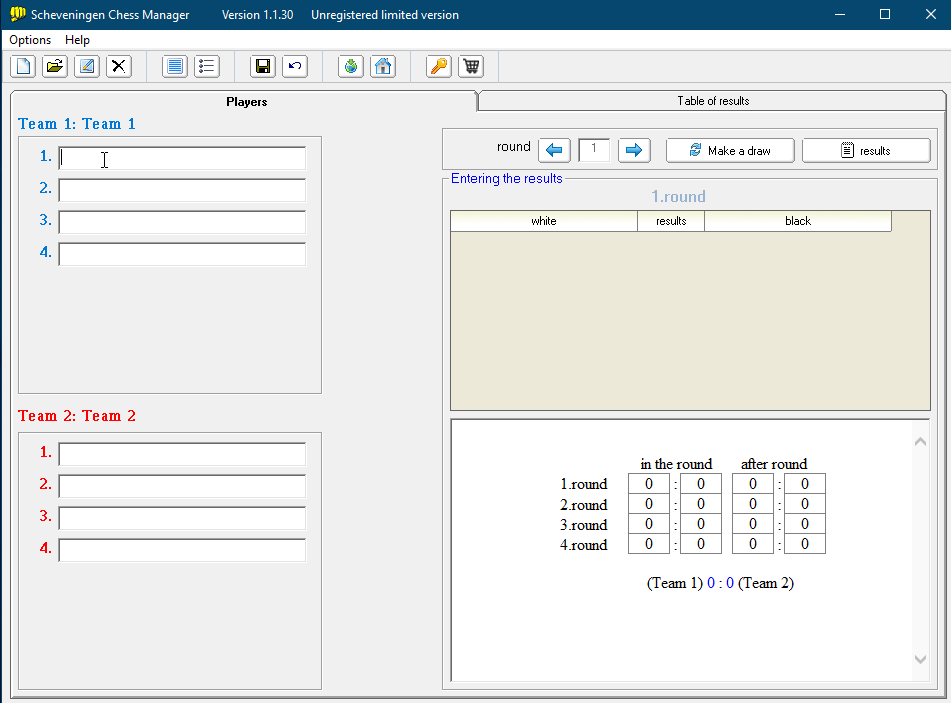The height and width of the screenshot is (703, 951).
Task: Click Team 1 player 1 name field
Action: [x=182, y=158]
